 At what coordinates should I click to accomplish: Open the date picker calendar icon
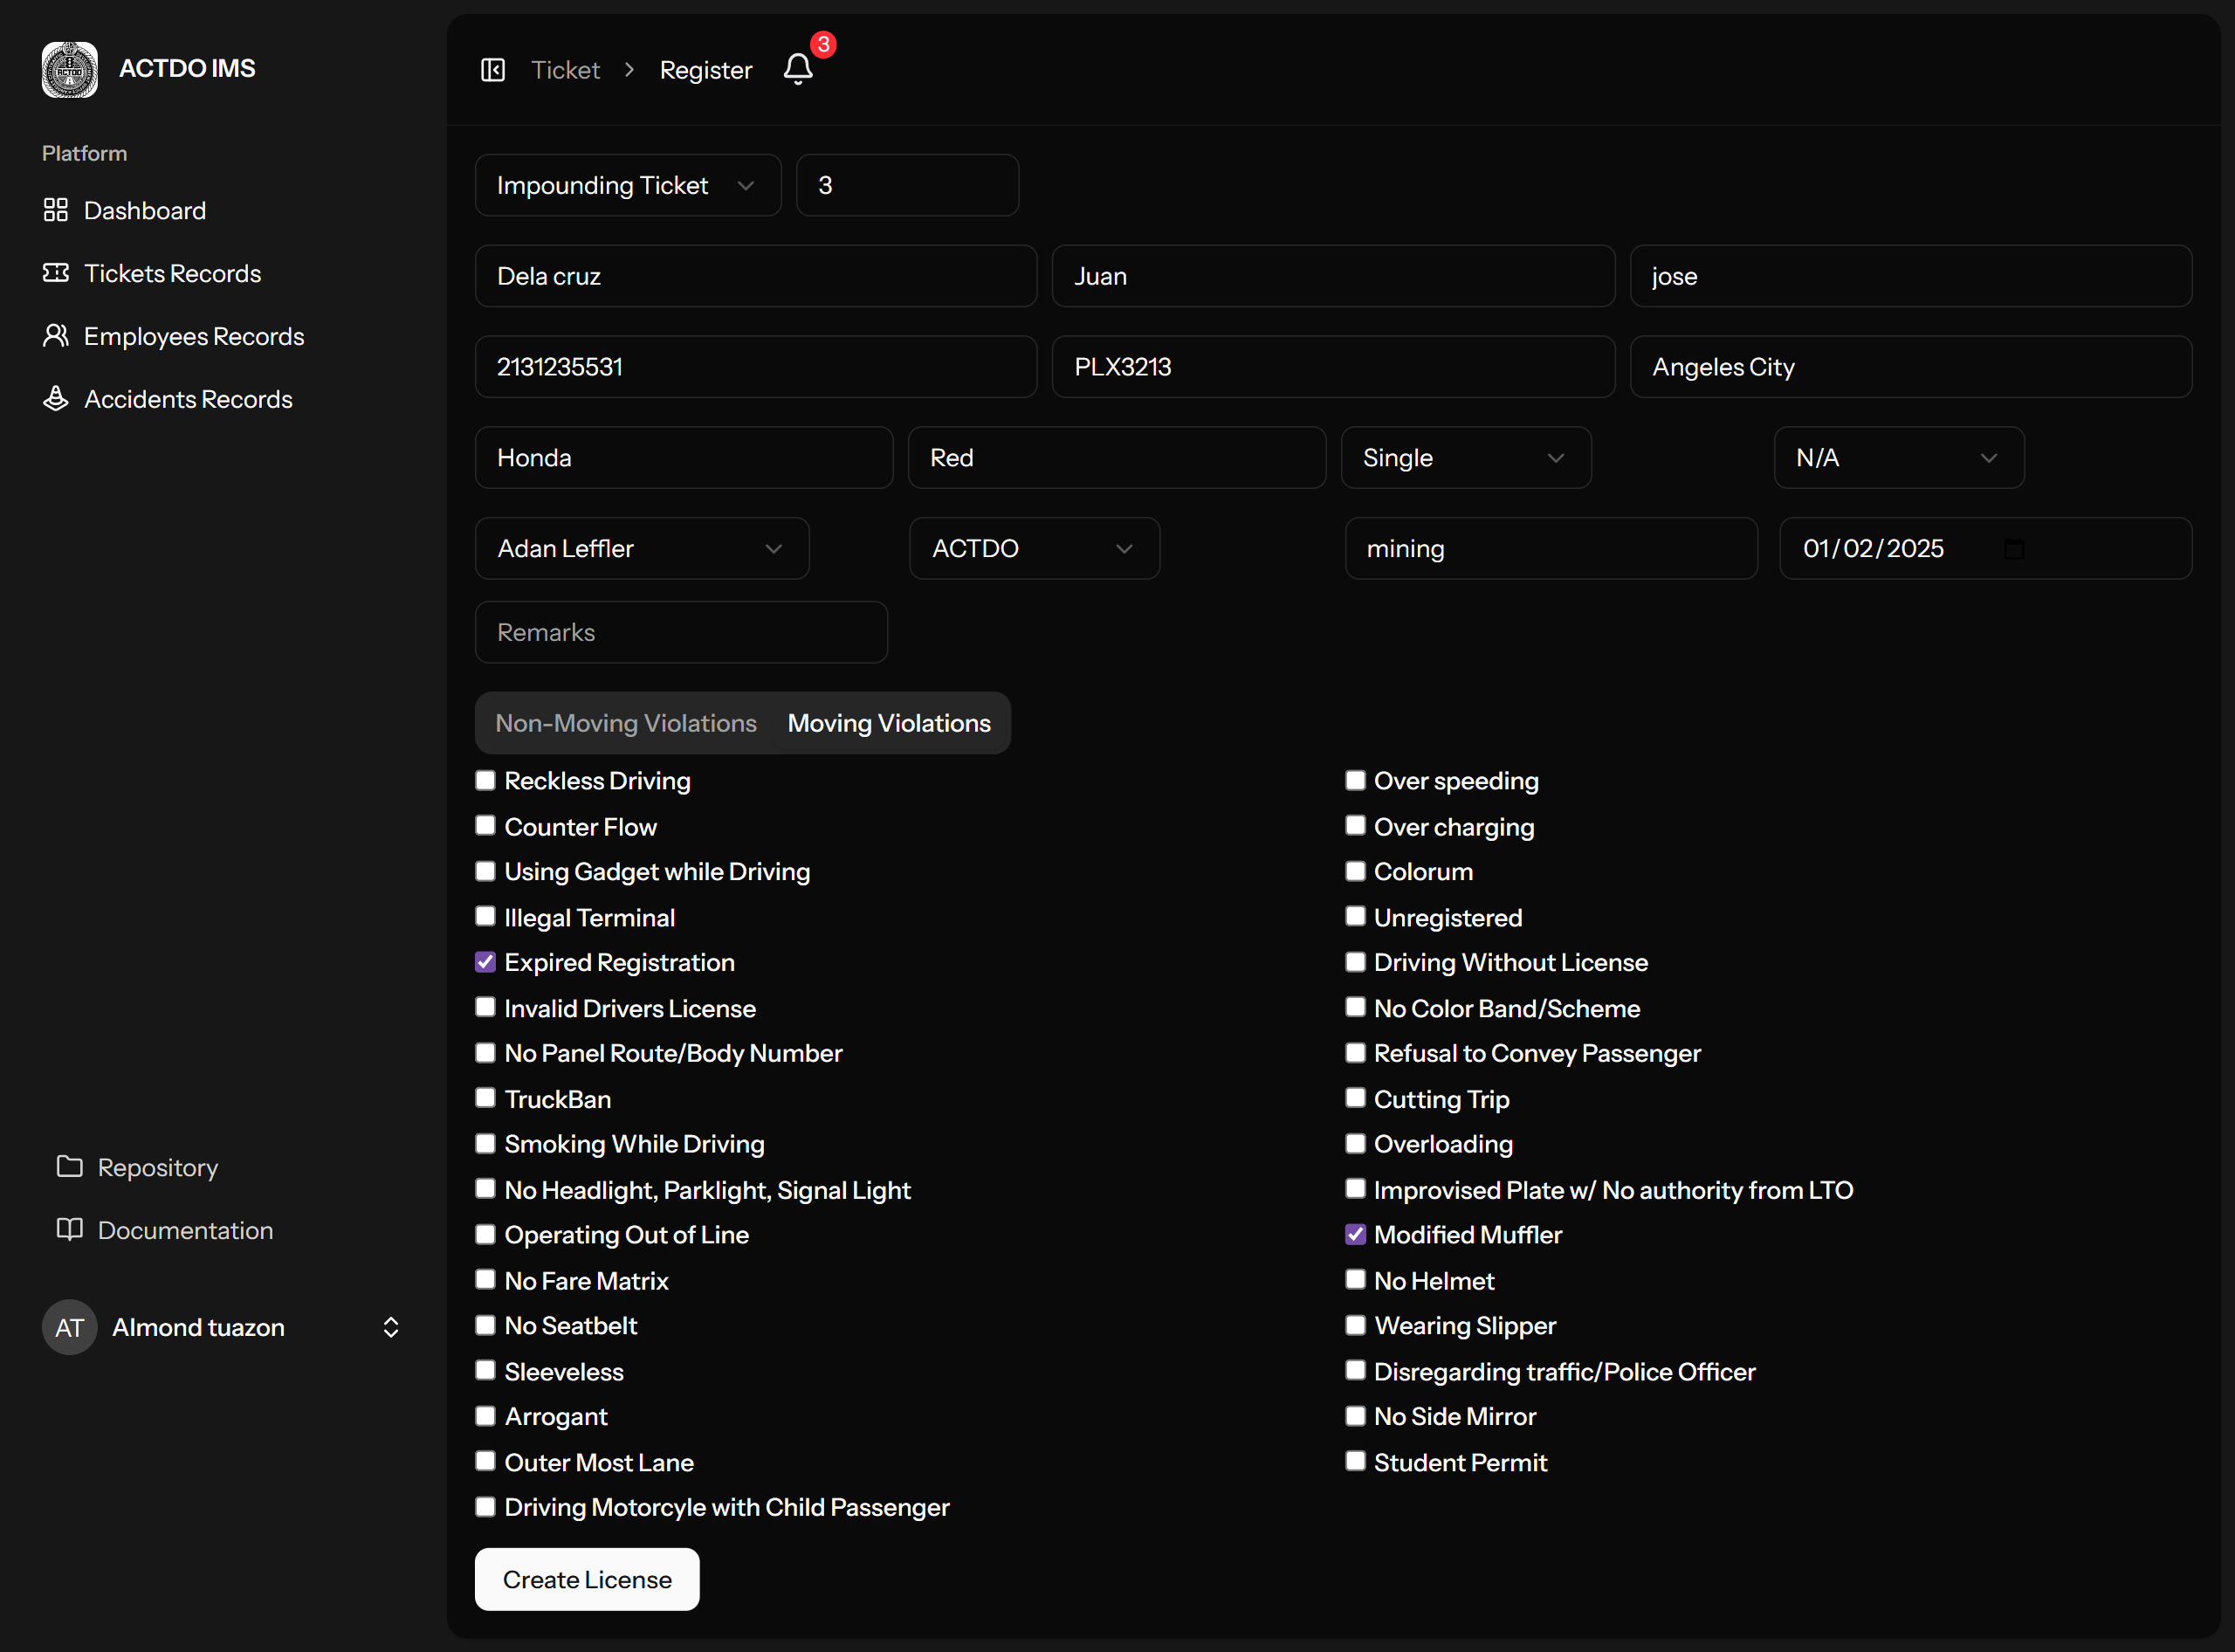(x=2014, y=548)
